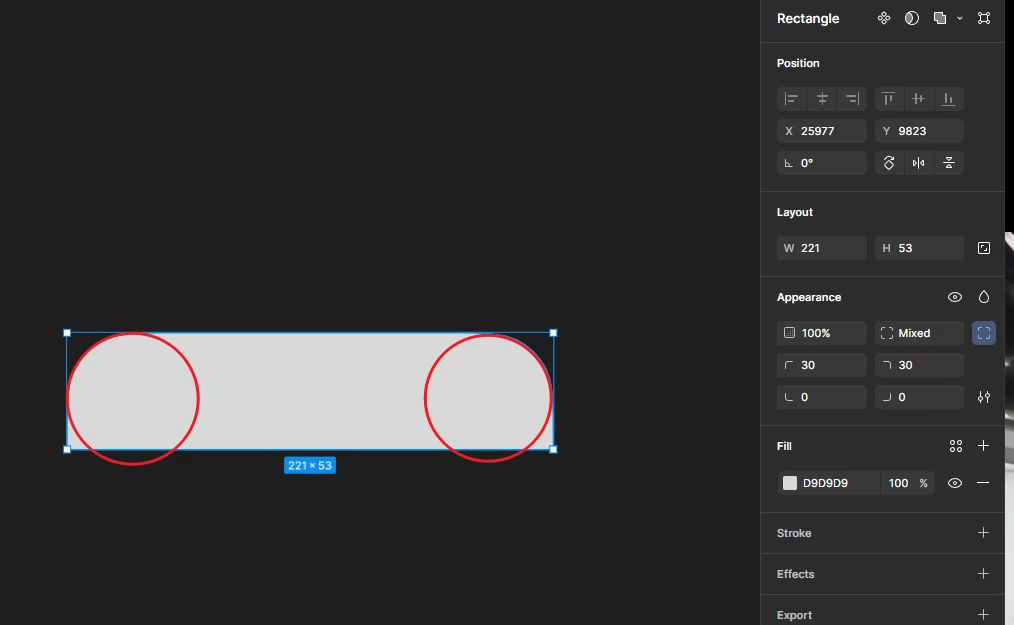Align the rectangle right
This screenshot has height=625, width=1014.
pos(852,99)
